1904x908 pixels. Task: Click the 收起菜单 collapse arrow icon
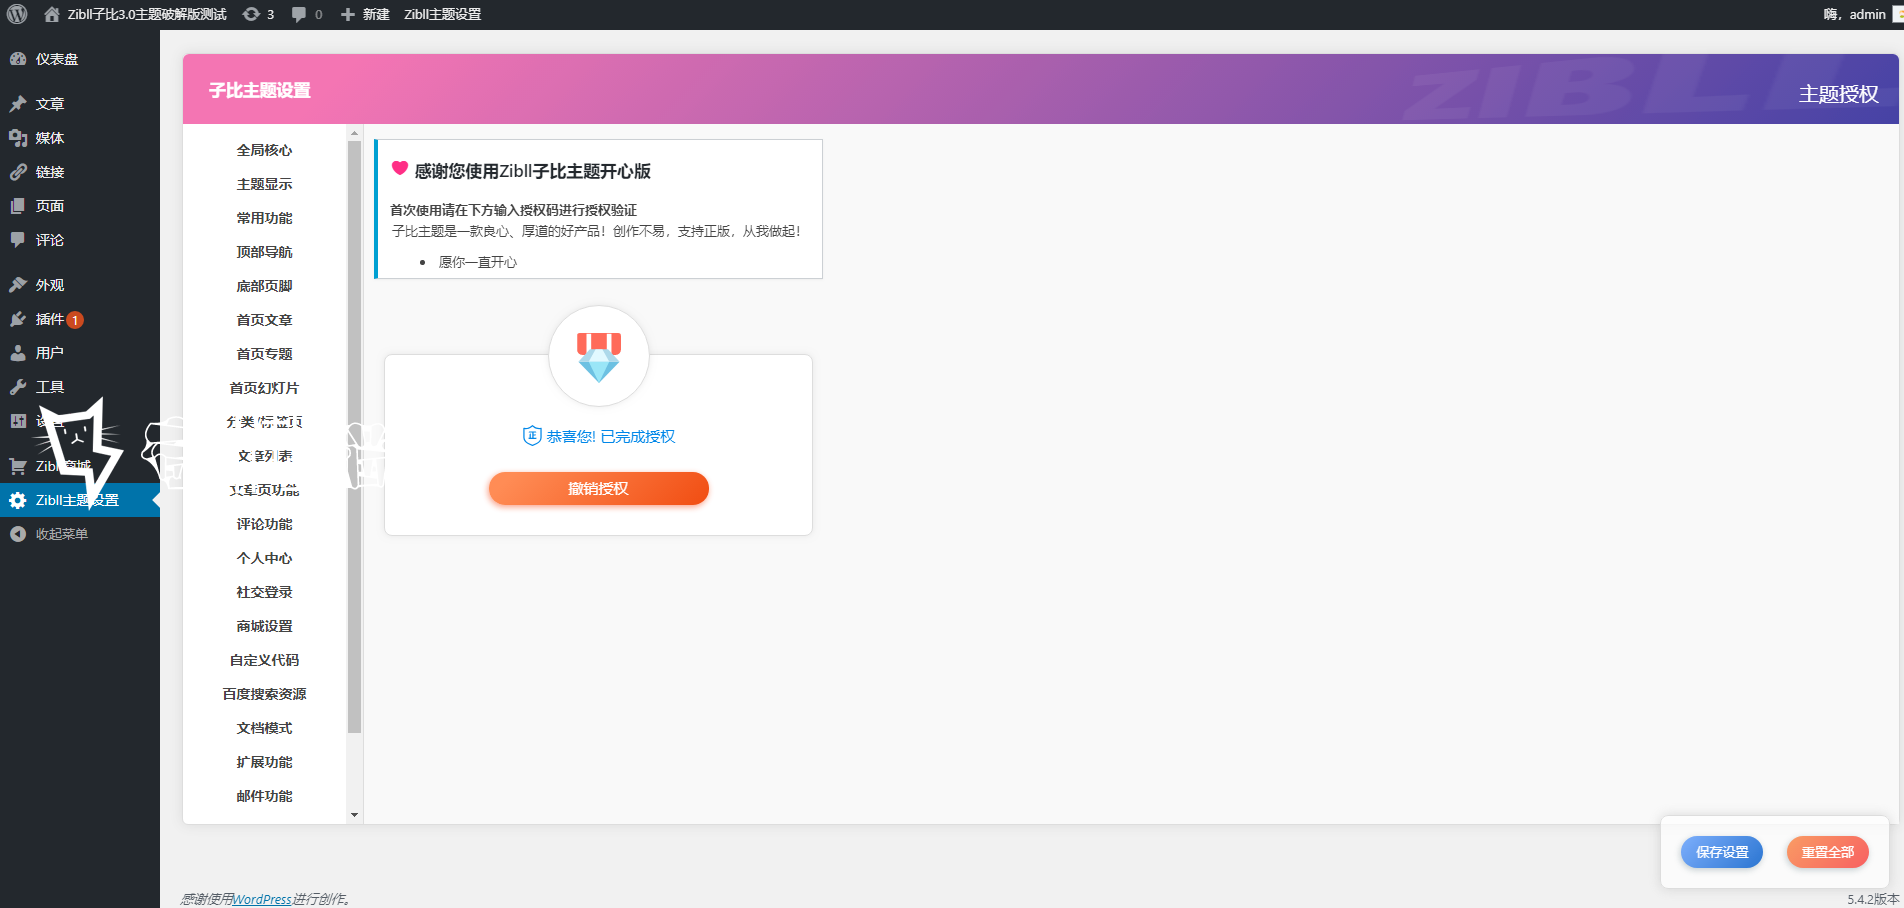(x=18, y=534)
